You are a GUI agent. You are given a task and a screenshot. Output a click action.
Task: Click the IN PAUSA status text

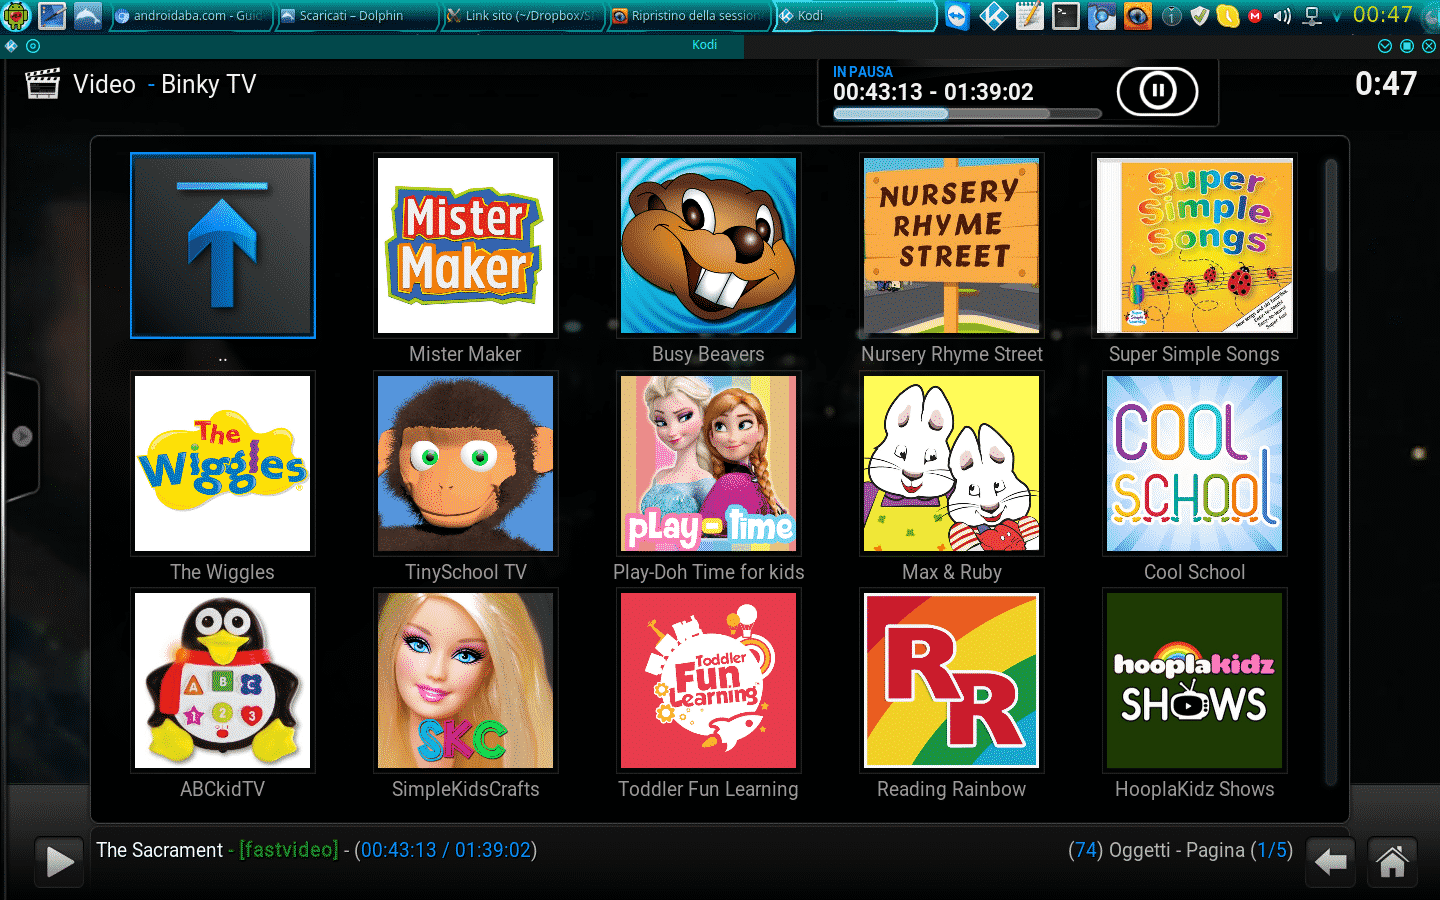click(863, 72)
